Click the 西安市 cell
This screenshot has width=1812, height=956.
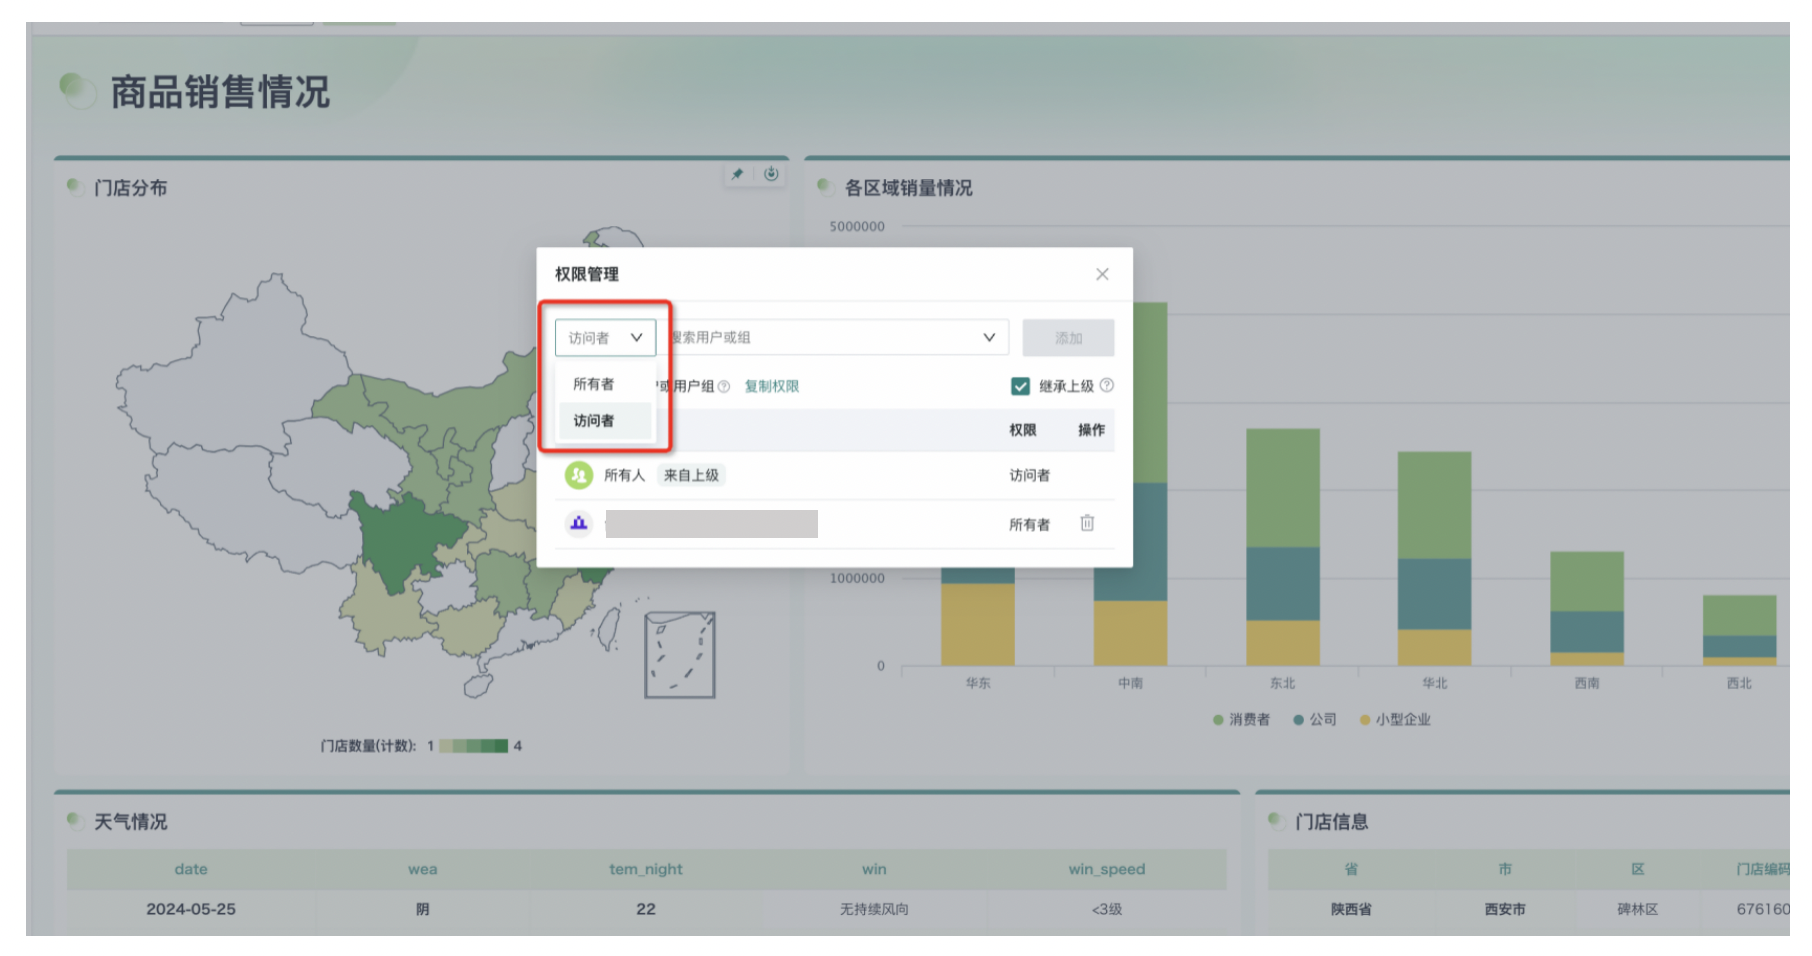(x=1505, y=909)
